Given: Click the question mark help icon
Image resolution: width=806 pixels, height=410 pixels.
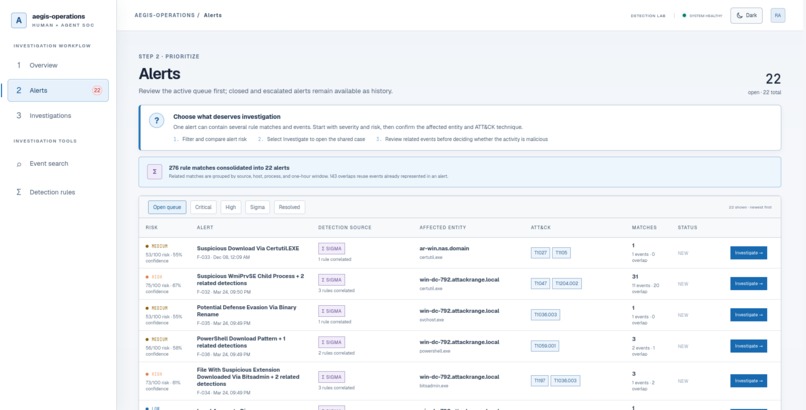Looking at the screenshot, I should tap(156, 121).
